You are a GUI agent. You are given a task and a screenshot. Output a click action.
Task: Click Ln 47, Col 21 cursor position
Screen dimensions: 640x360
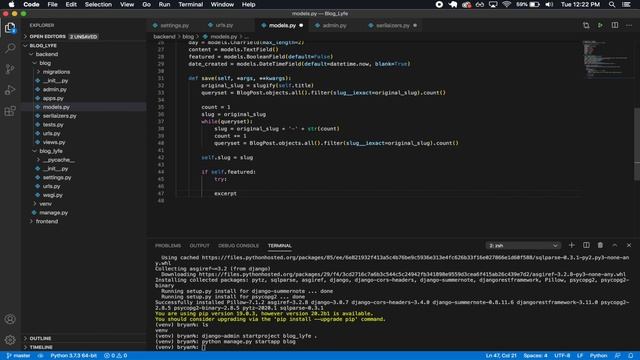(501, 356)
